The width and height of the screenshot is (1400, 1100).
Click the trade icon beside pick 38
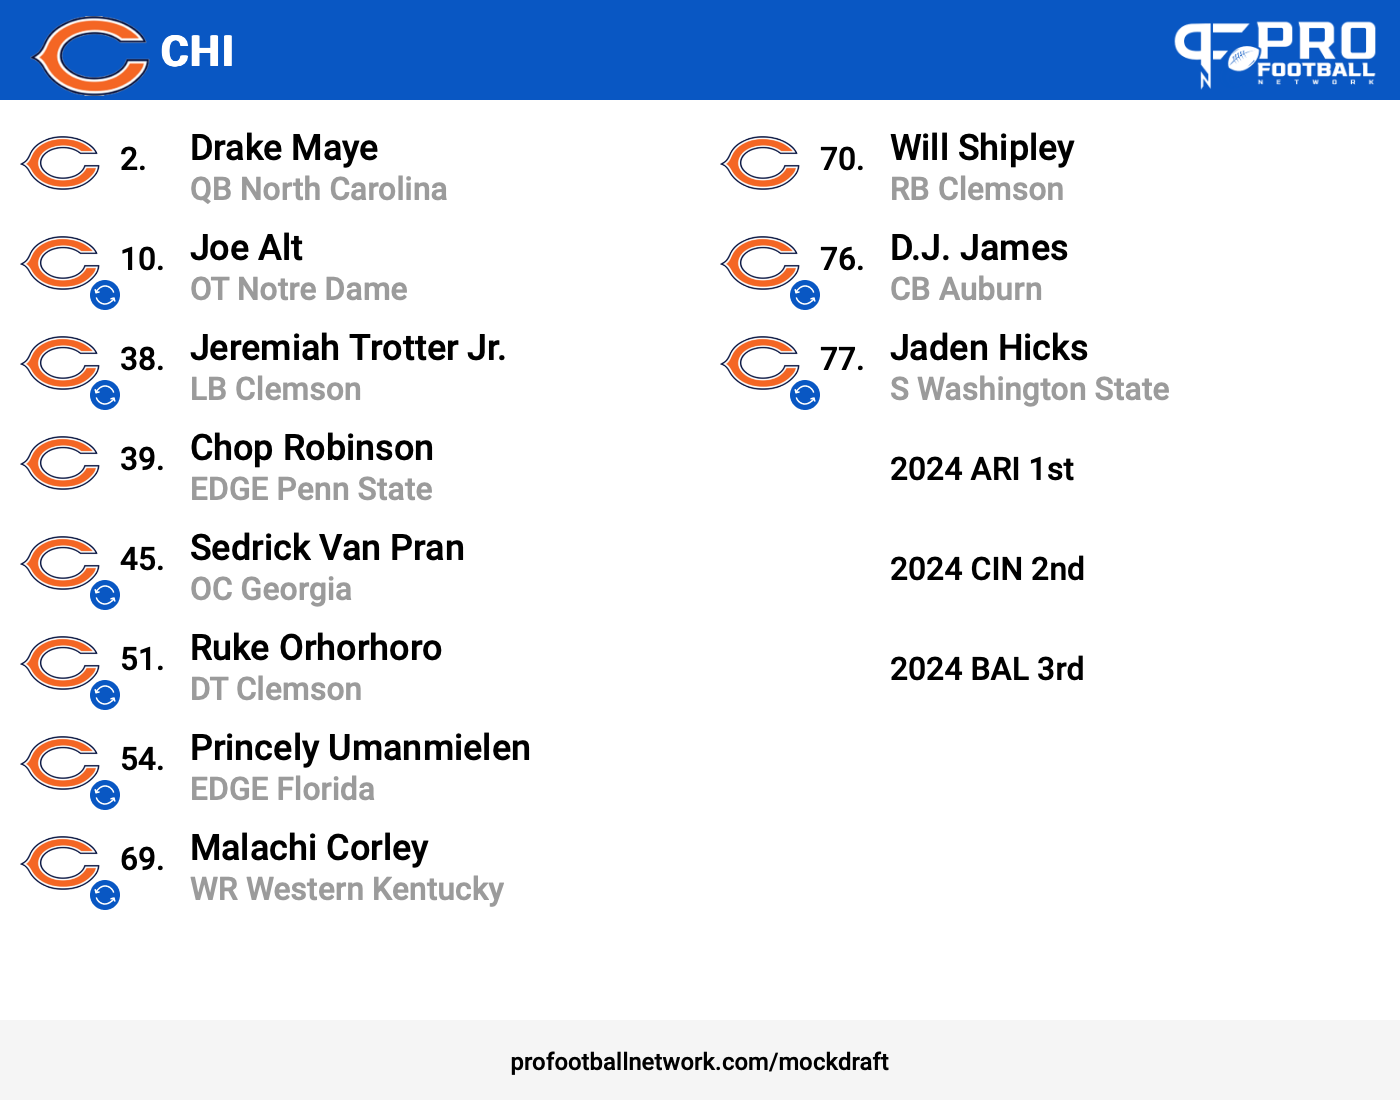[105, 395]
